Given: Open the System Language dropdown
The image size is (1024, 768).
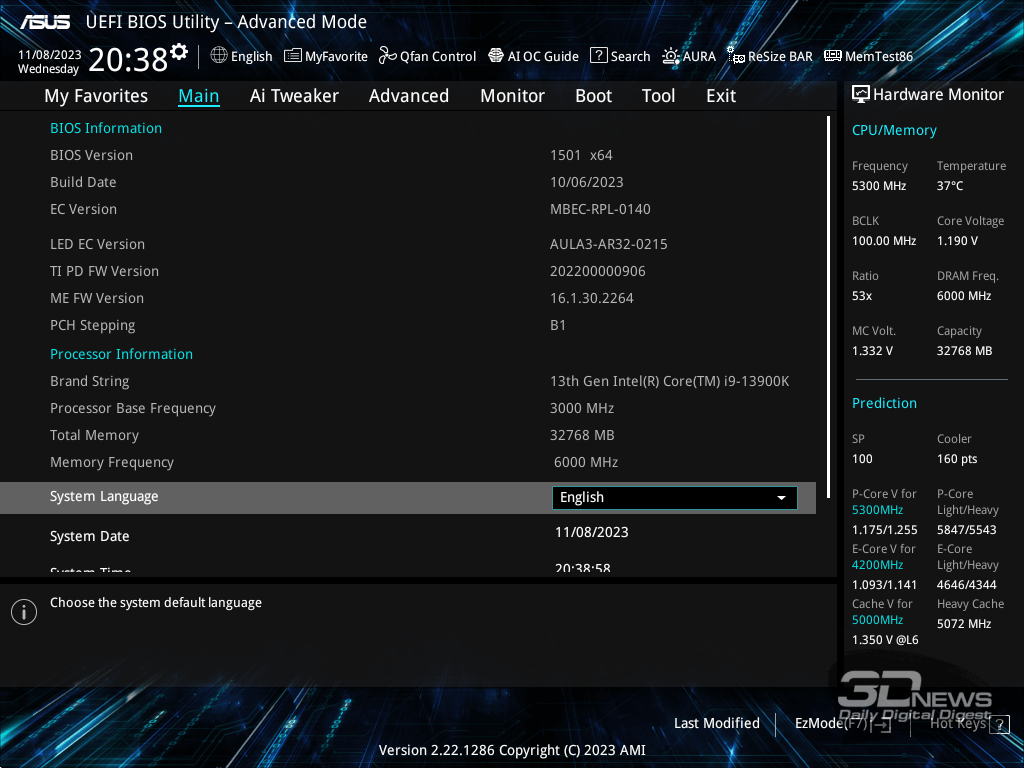Looking at the screenshot, I should pyautogui.click(x=675, y=498).
